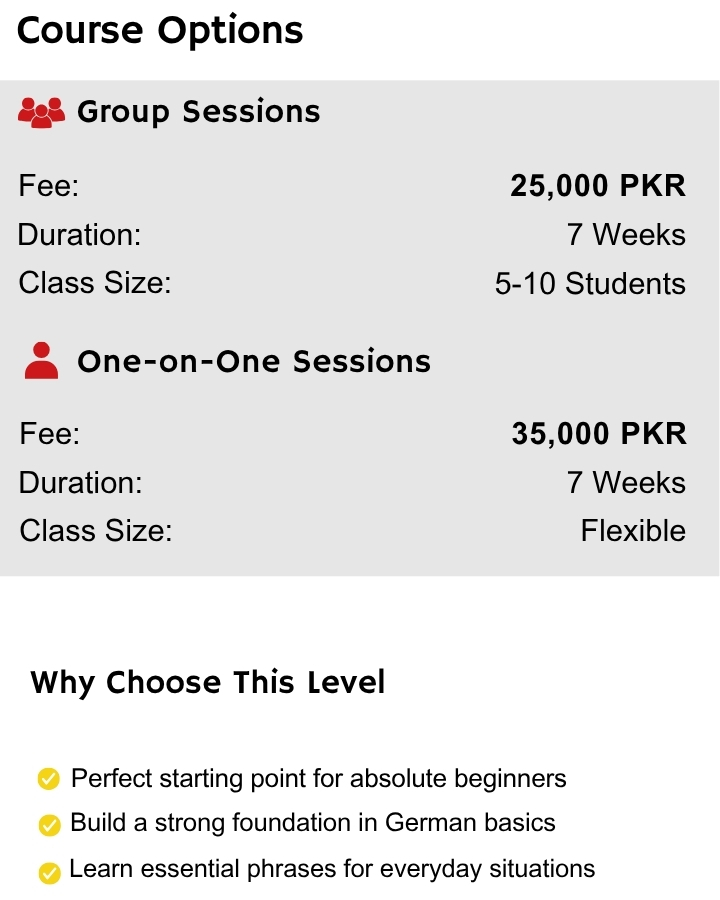Click the Fee label under Group Sessions
The height and width of the screenshot is (900, 720).
tap(49, 186)
